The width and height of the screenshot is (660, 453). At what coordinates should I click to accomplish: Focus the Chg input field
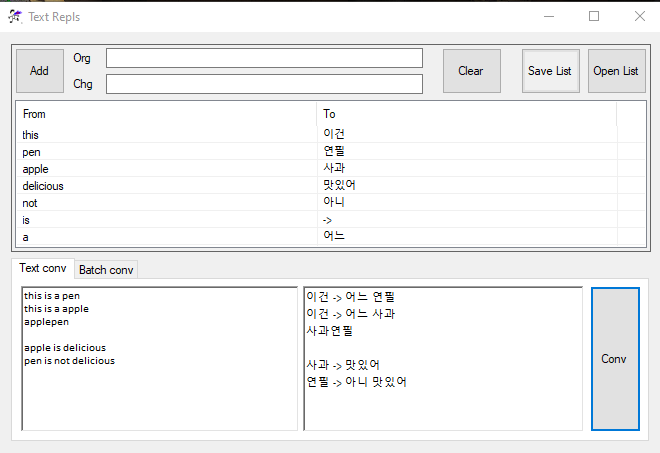(x=264, y=84)
